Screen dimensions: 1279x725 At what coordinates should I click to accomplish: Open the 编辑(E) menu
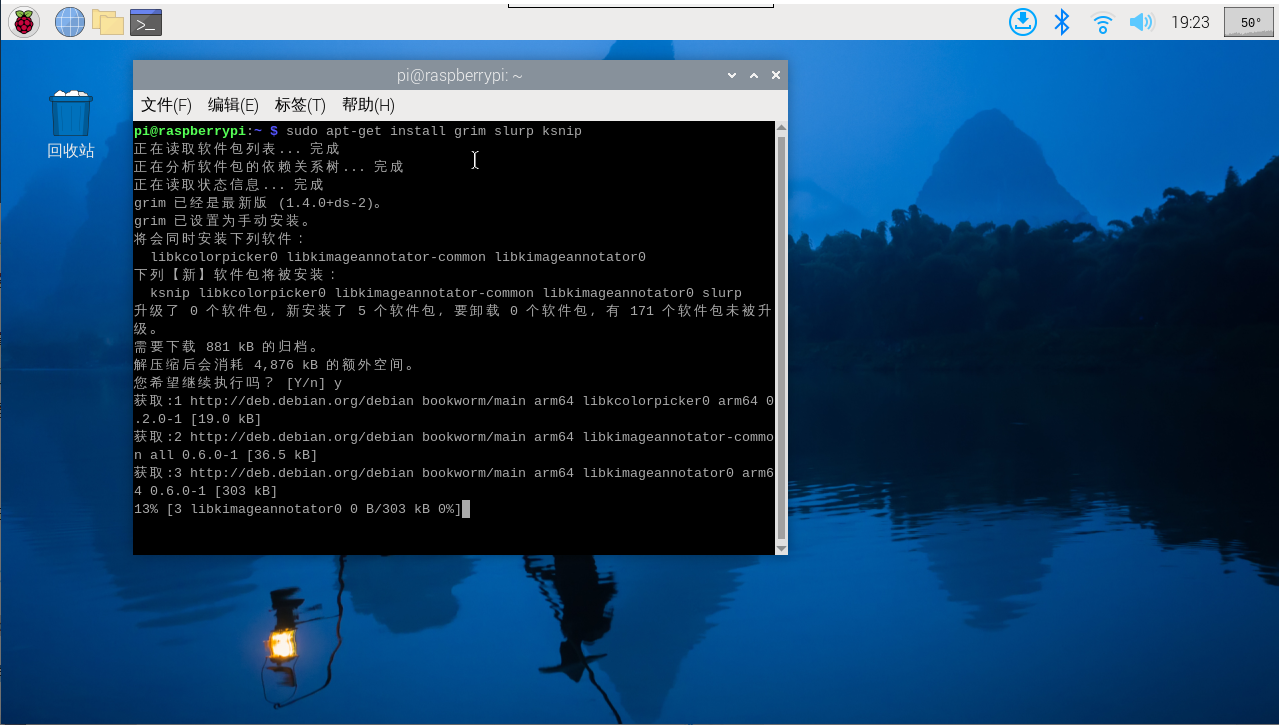pyautogui.click(x=233, y=105)
